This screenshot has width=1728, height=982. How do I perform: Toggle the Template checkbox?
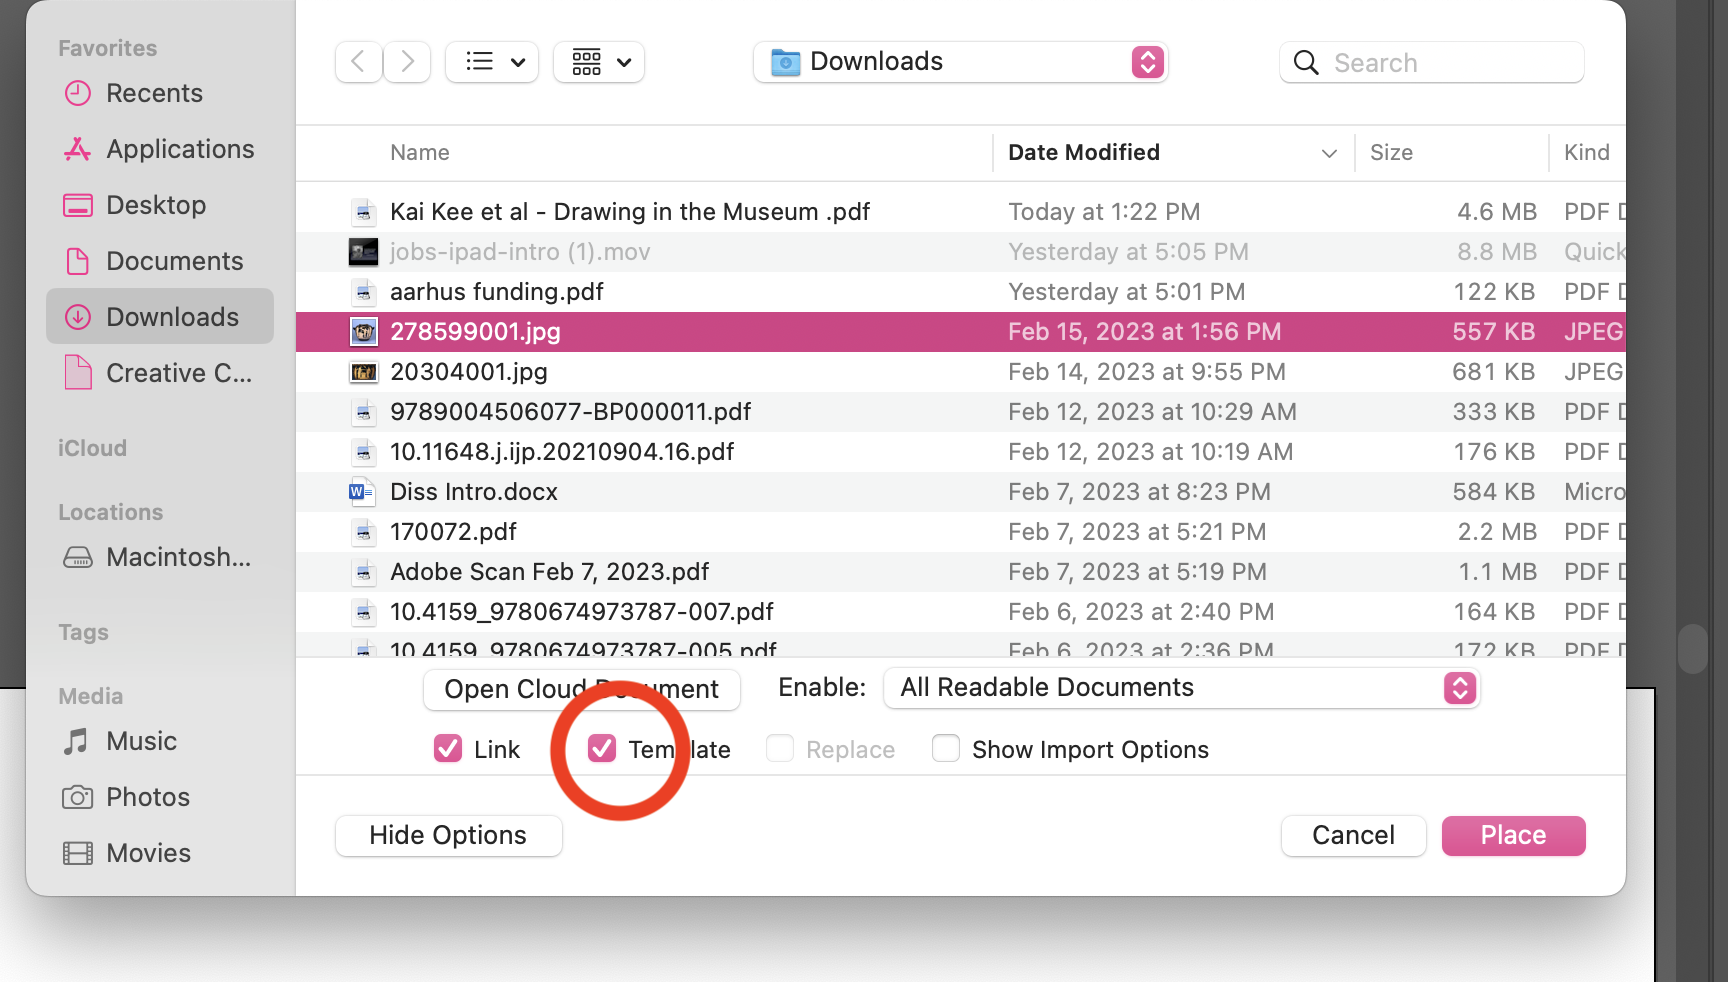(x=602, y=749)
